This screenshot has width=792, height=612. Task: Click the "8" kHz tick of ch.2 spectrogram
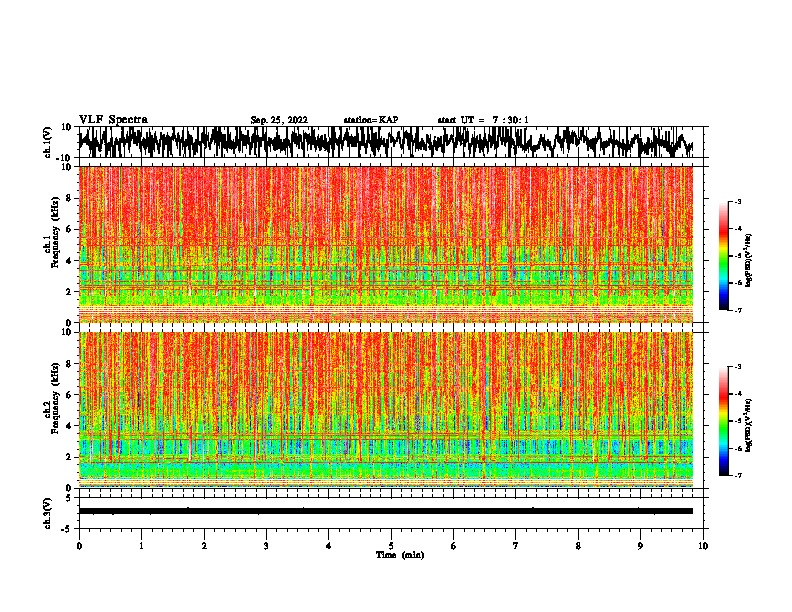coord(70,364)
